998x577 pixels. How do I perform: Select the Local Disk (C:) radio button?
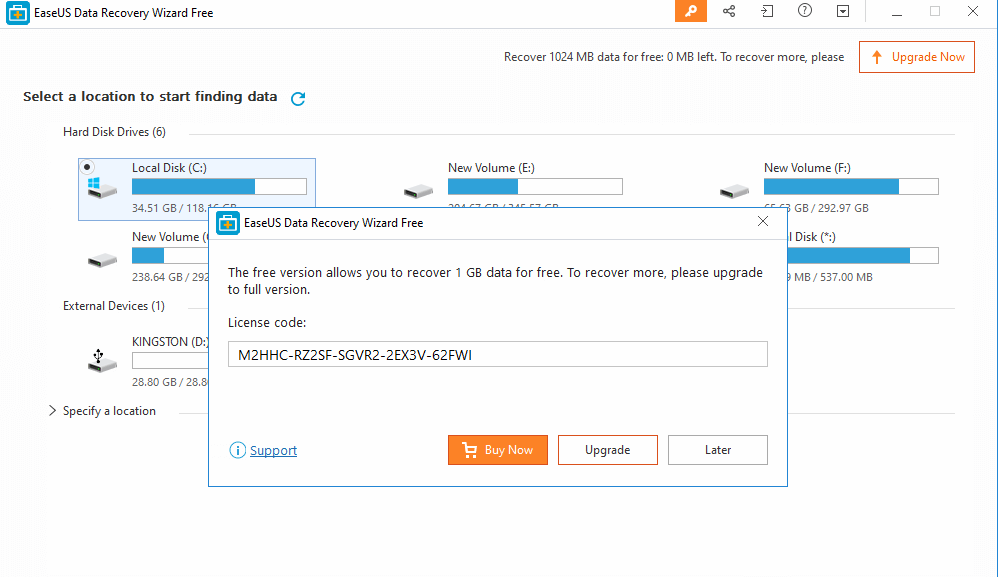click(x=87, y=167)
